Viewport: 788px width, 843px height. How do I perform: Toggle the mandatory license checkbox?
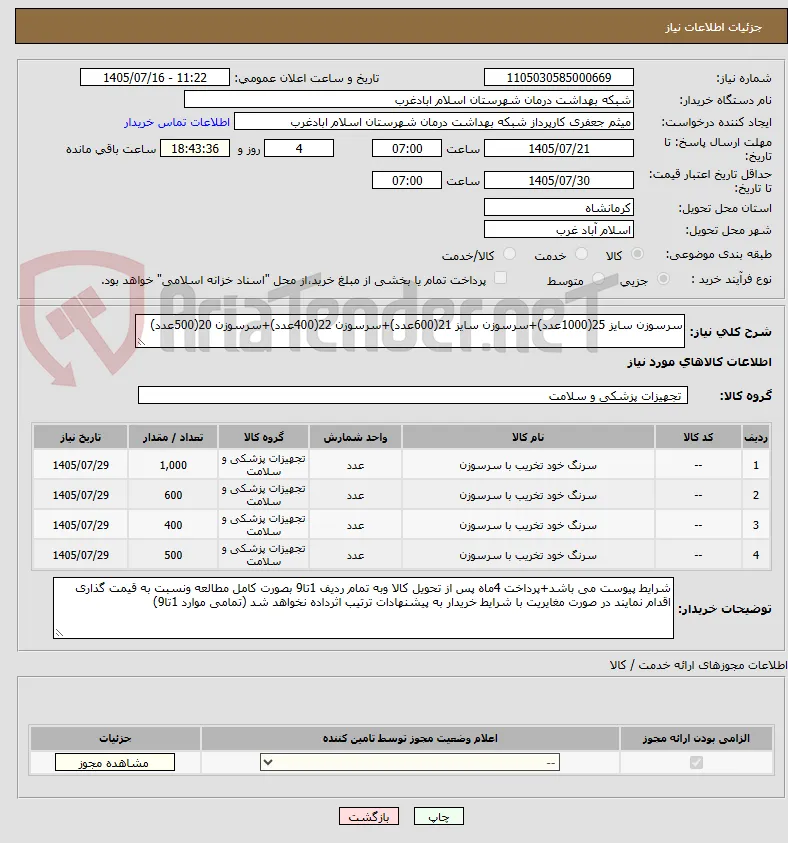pos(696,762)
